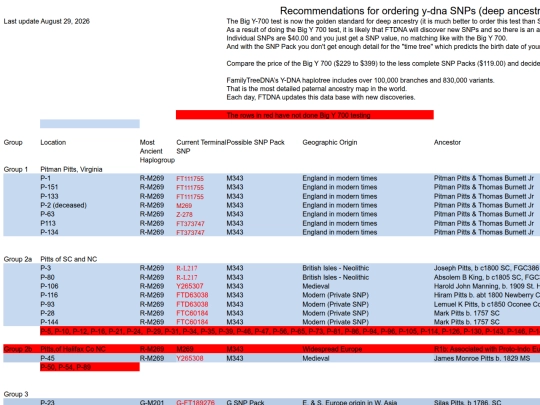Click FTC60184 SNP in the P-28 row
The height and width of the screenshot is (405, 540).
click(192, 313)
